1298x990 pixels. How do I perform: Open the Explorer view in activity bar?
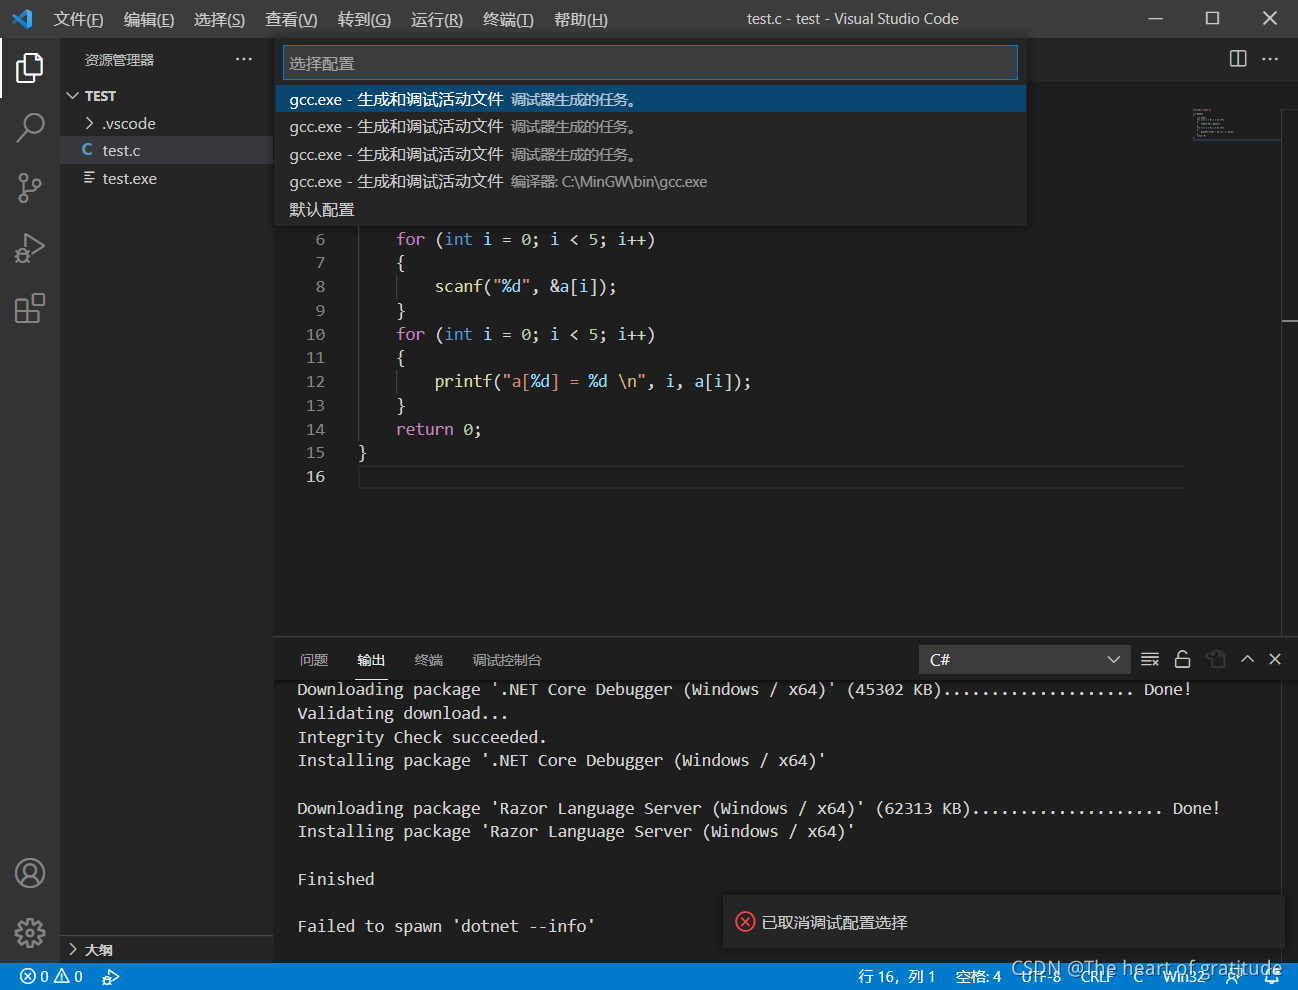pos(30,68)
